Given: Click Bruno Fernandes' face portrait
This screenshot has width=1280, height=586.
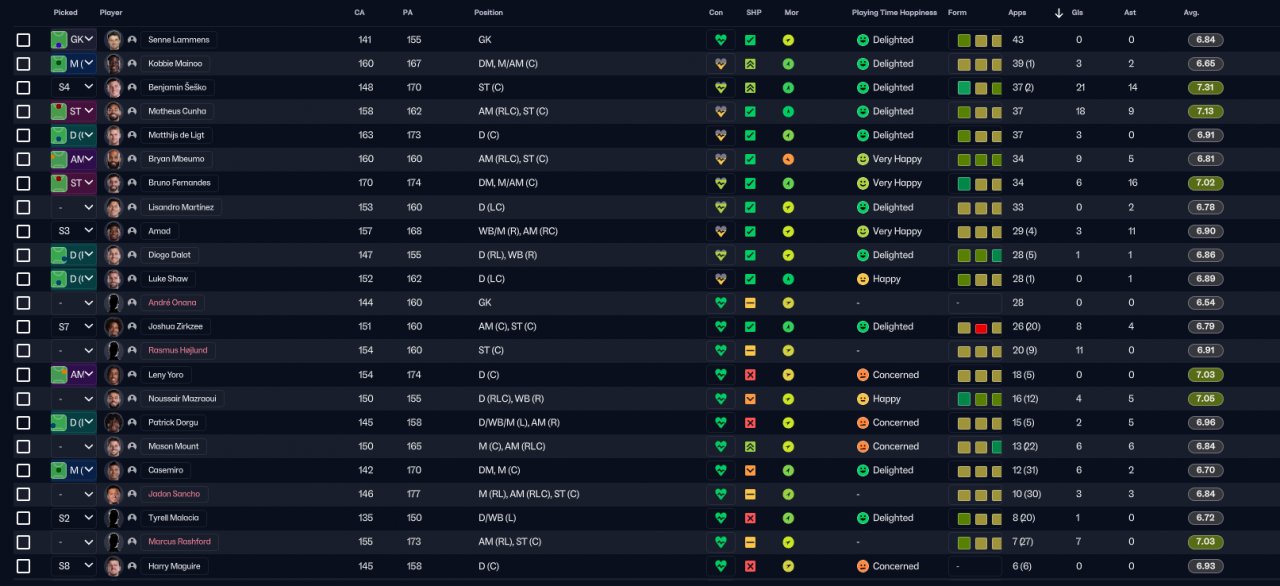Looking at the screenshot, I should point(113,183).
